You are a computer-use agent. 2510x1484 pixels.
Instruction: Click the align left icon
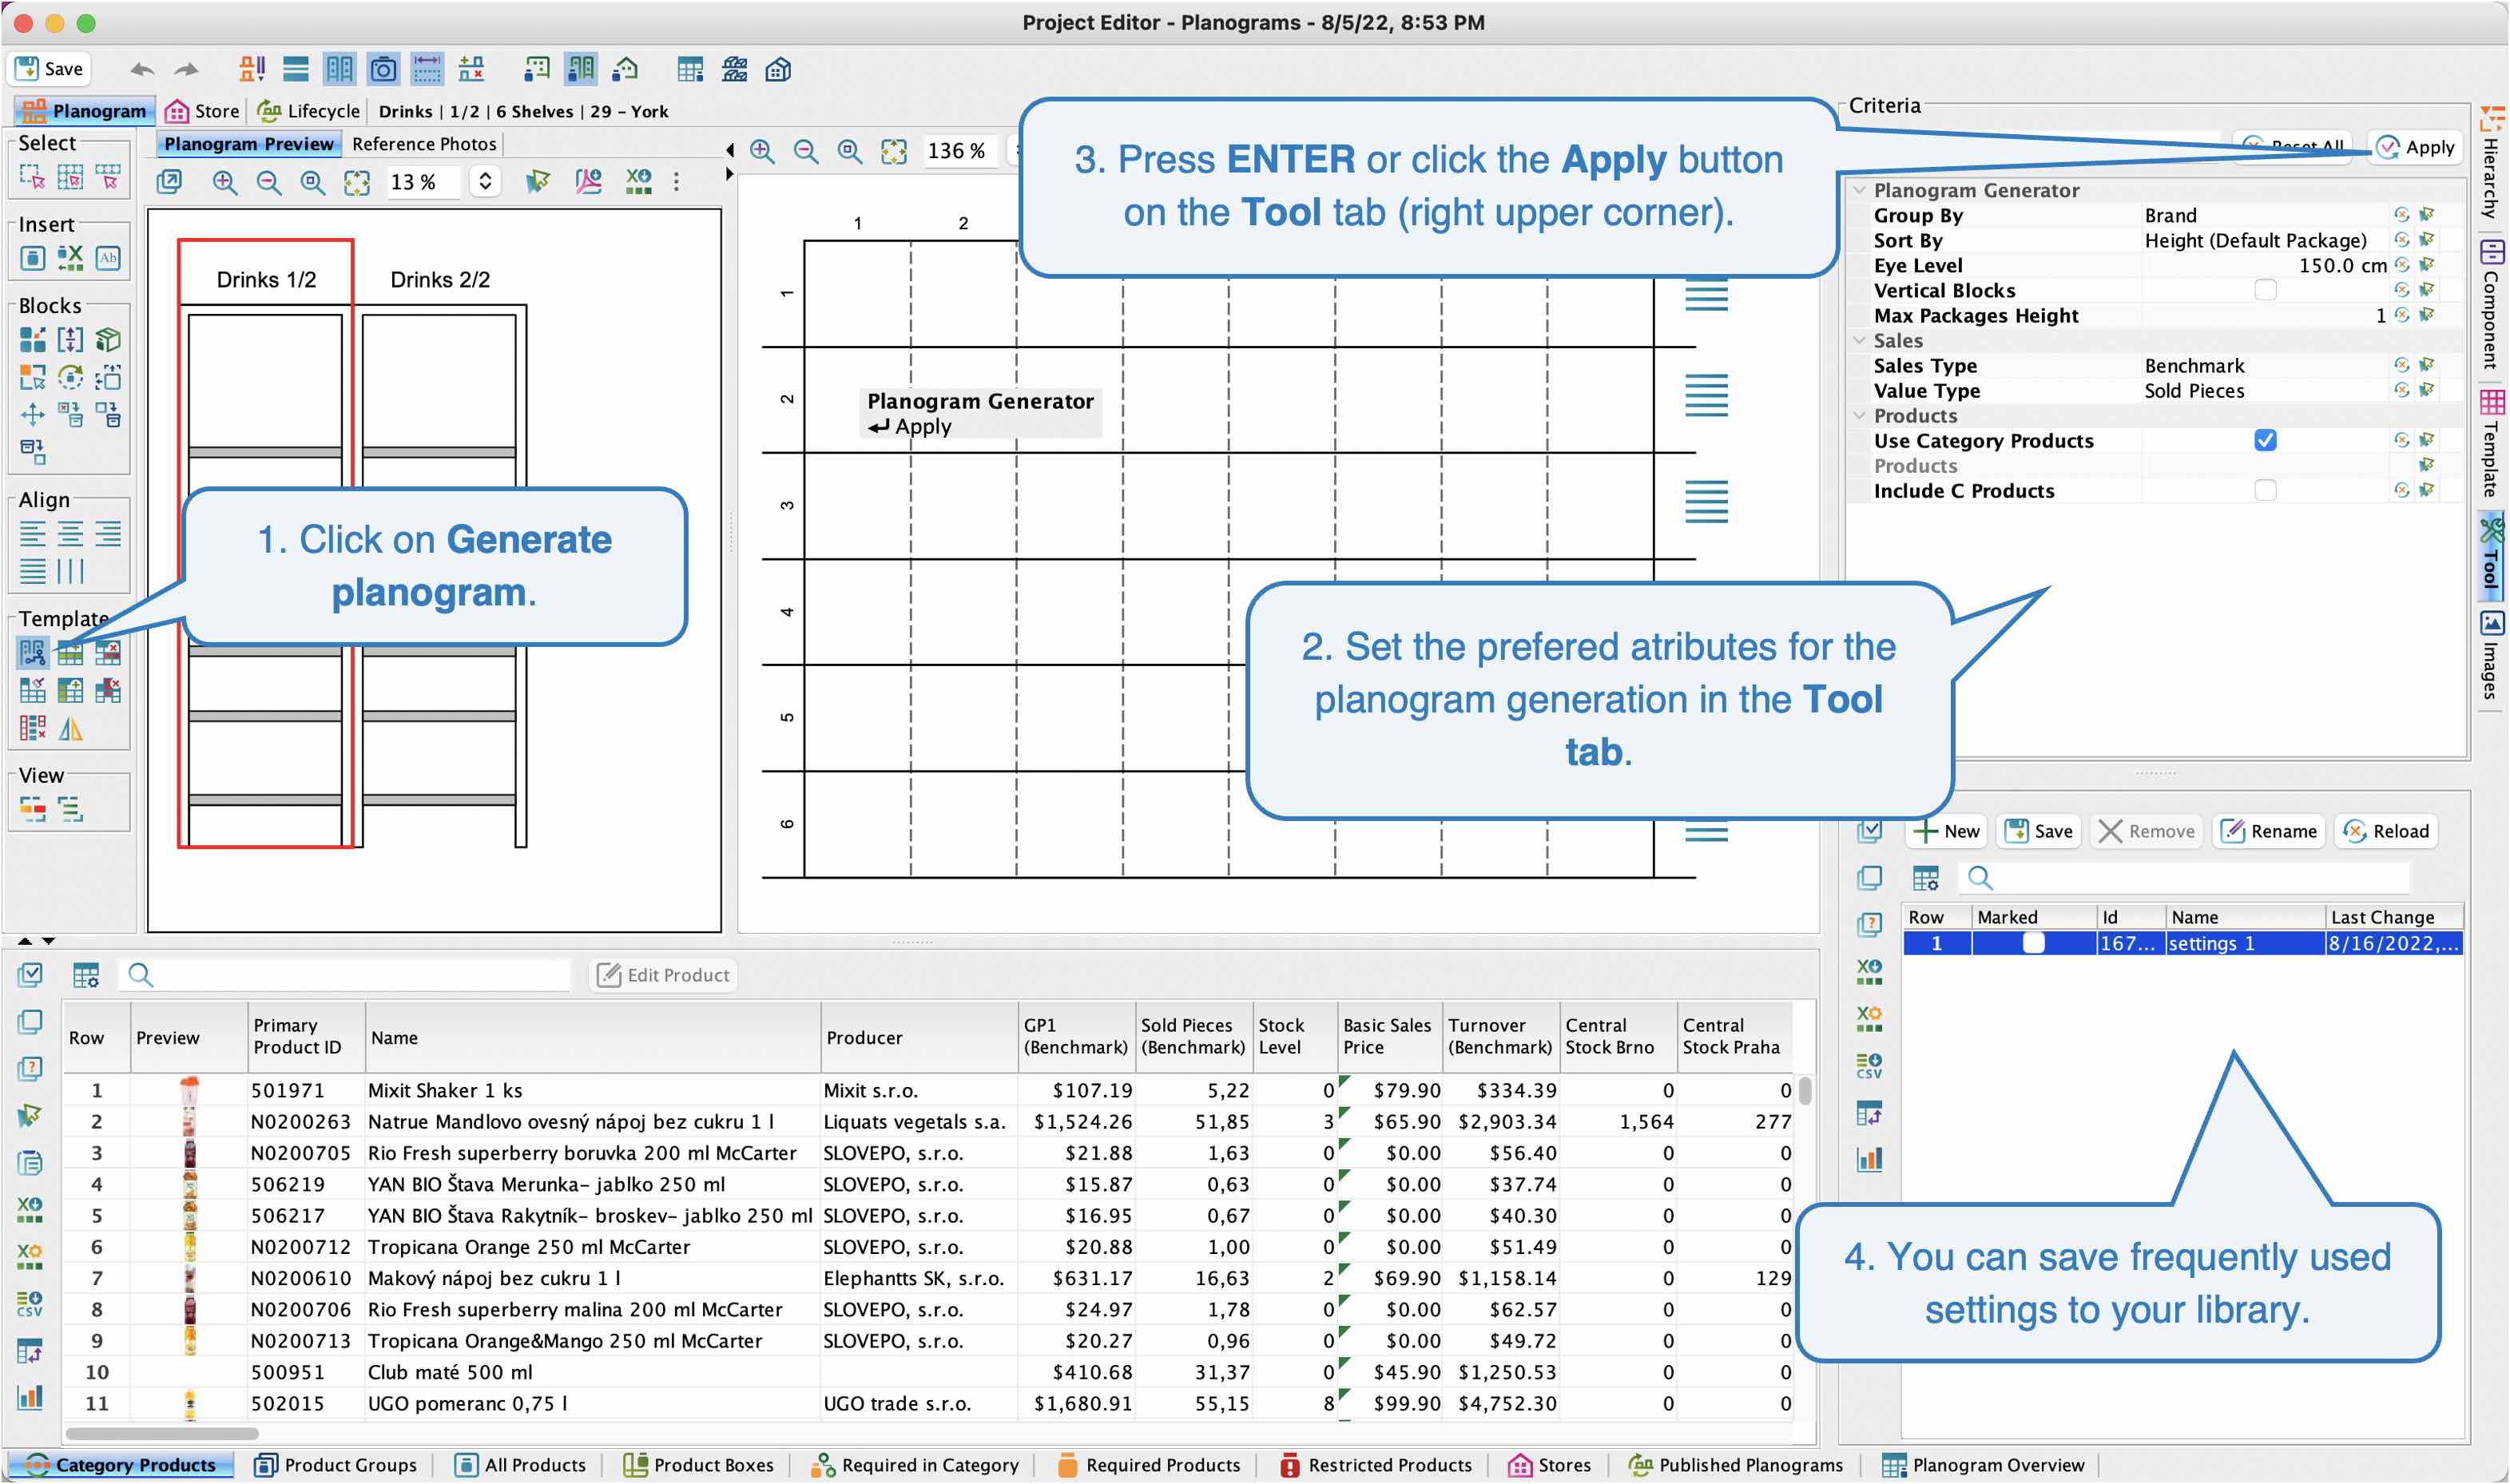[33, 534]
